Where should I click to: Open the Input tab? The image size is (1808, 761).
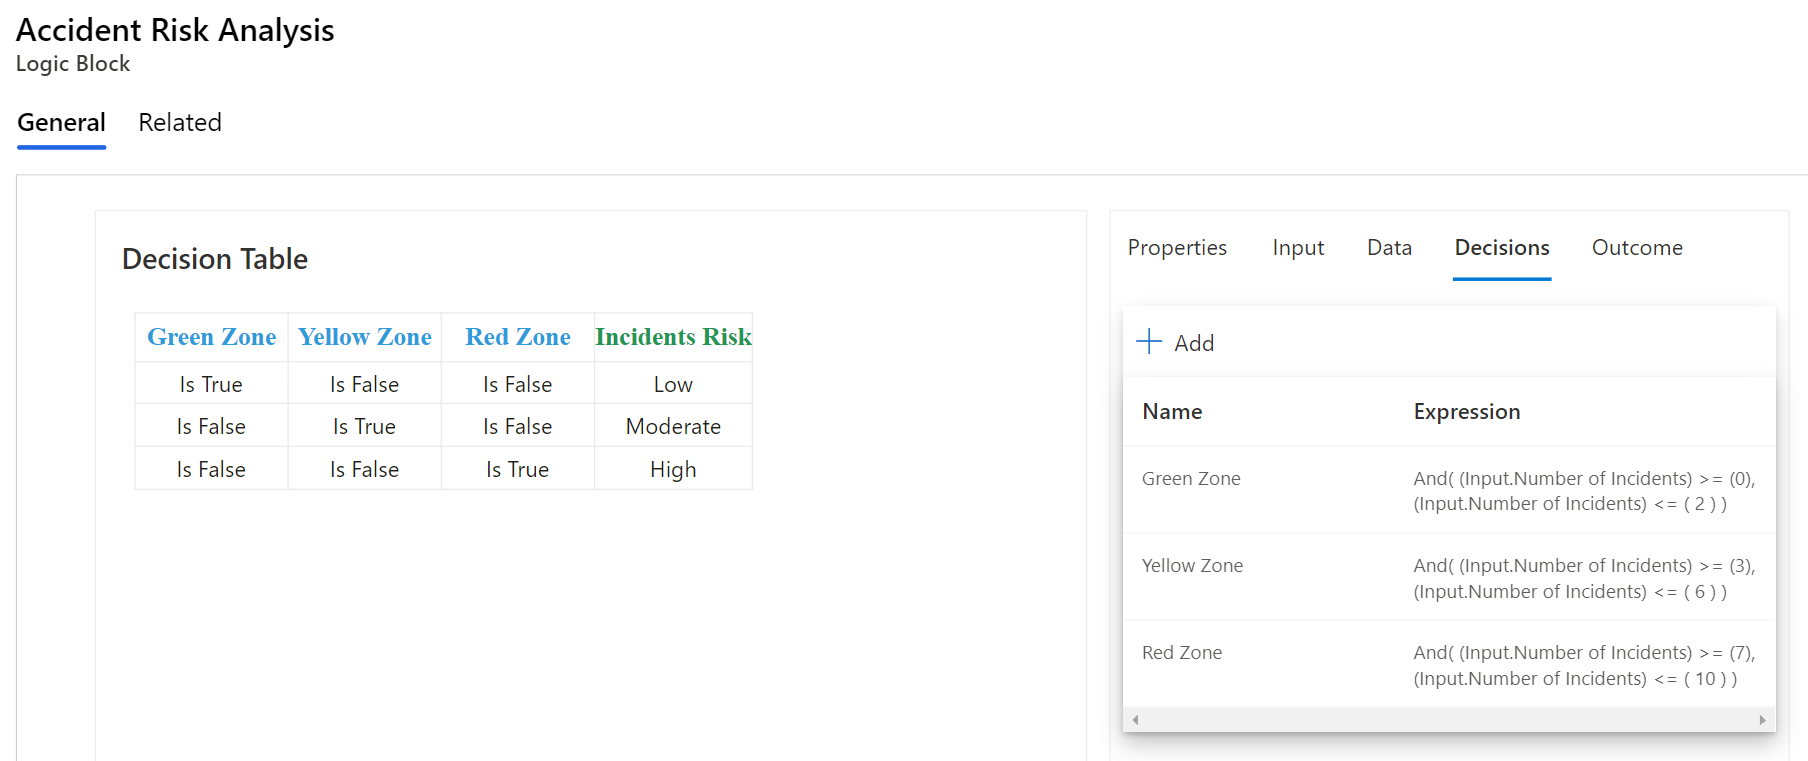(x=1298, y=248)
